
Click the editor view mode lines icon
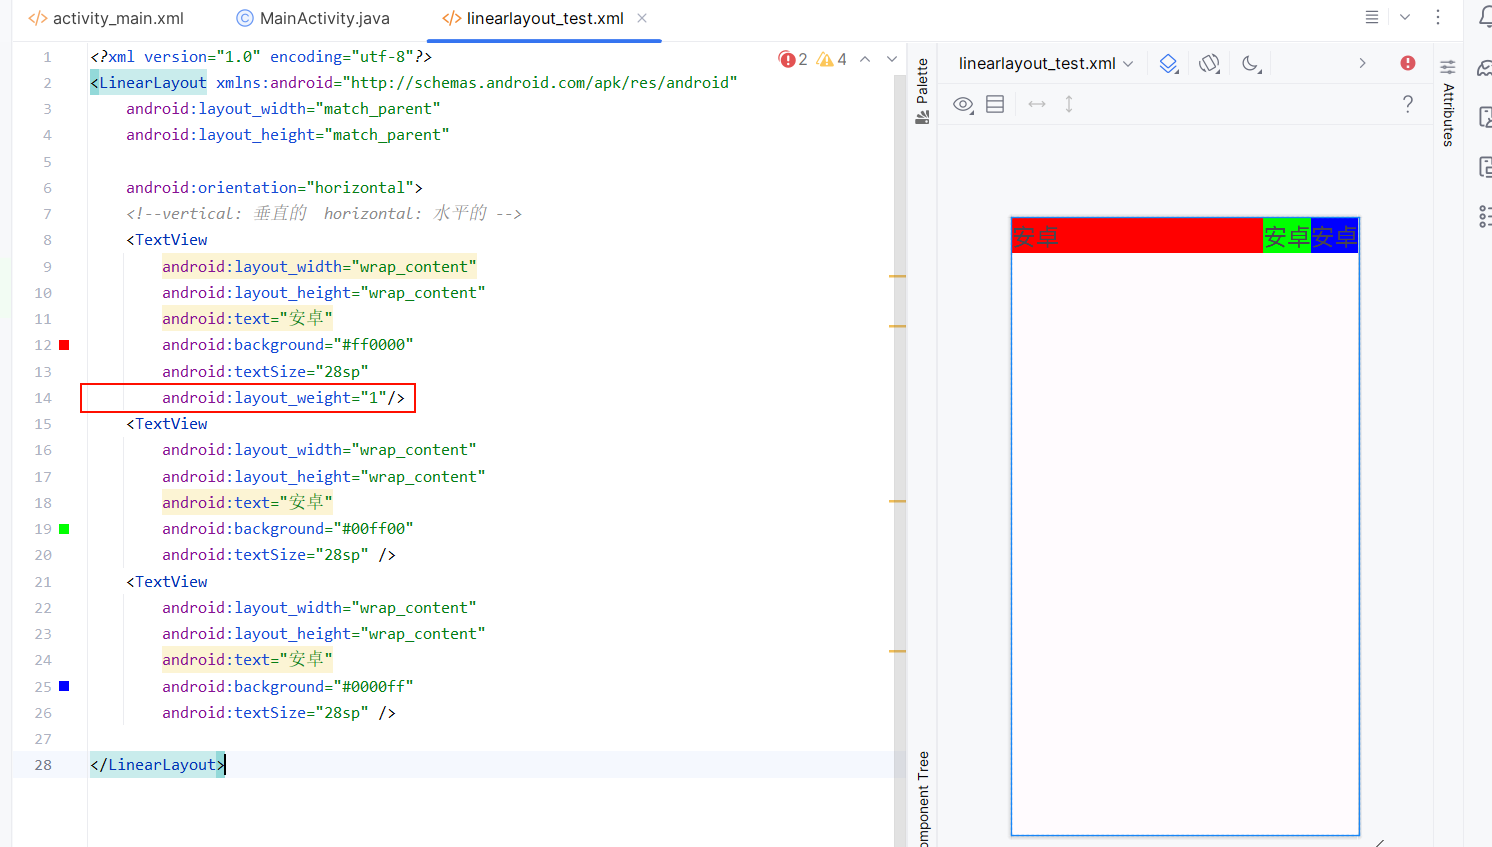click(x=1372, y=17)
